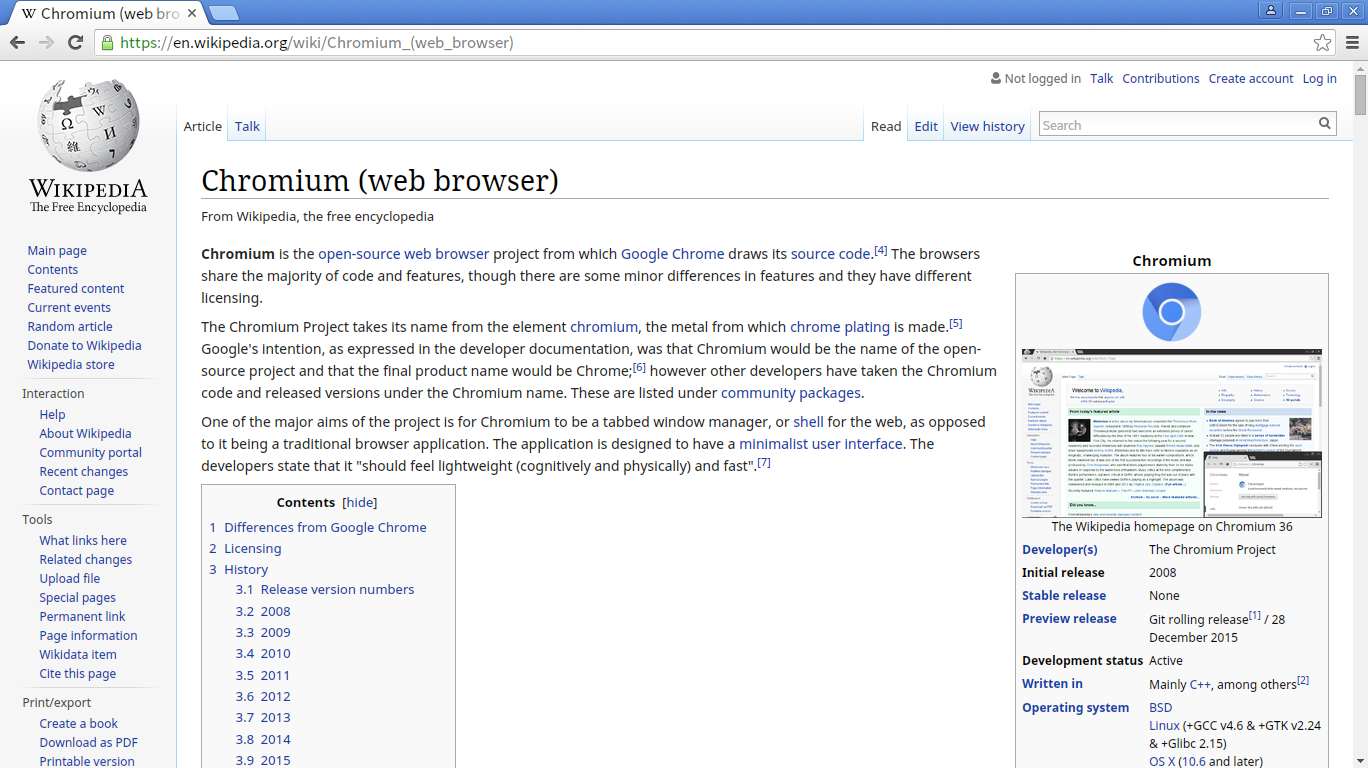The width and height of the screenshot is (1368, 768).
Task: Click the user profile icon in title bar
Action: click(1271, 11)
